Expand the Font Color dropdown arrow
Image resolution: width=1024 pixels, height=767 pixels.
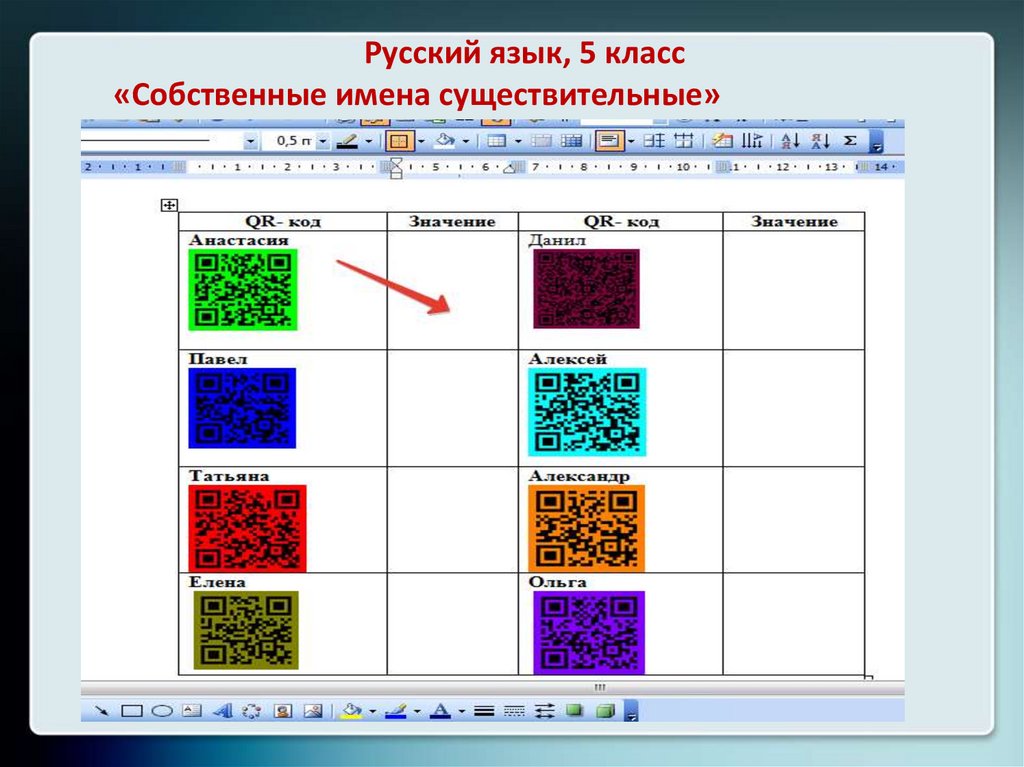(x=462, y=711)
